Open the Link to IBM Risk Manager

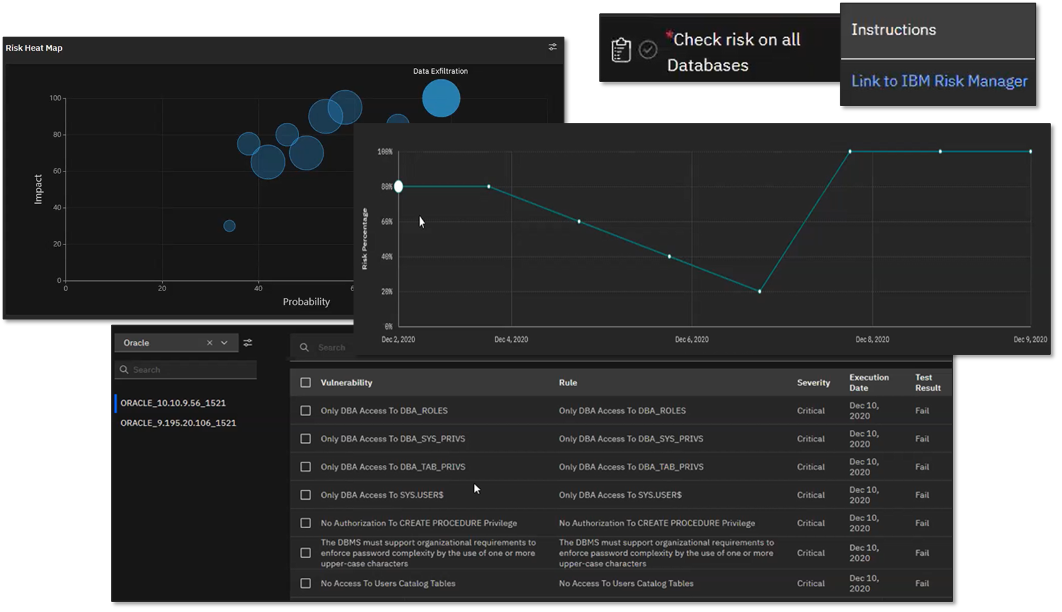click(x=939, y=81)
